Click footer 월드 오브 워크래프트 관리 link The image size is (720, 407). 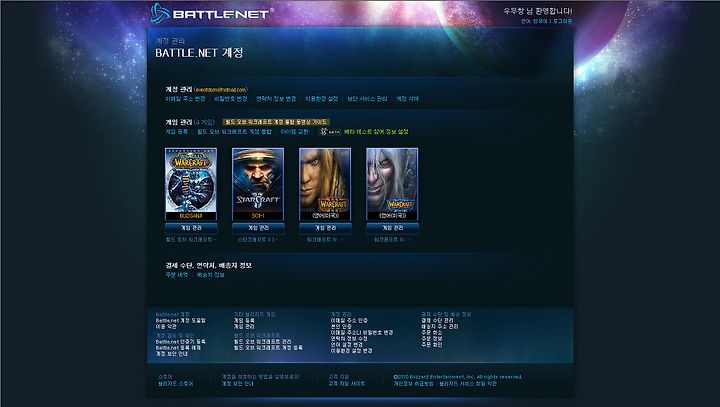pyautogui.click(x=263, y=342)
